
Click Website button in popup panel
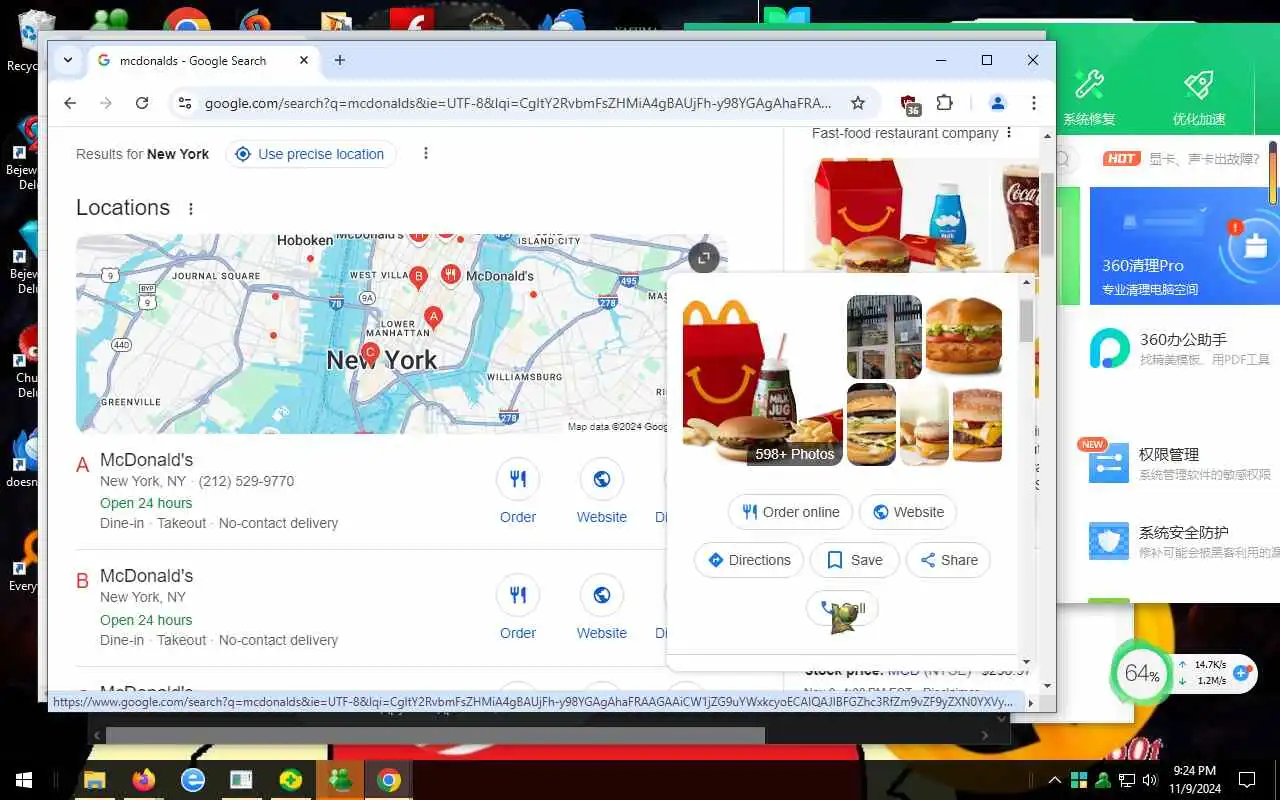pyautogui.click(x=908, y=512)
